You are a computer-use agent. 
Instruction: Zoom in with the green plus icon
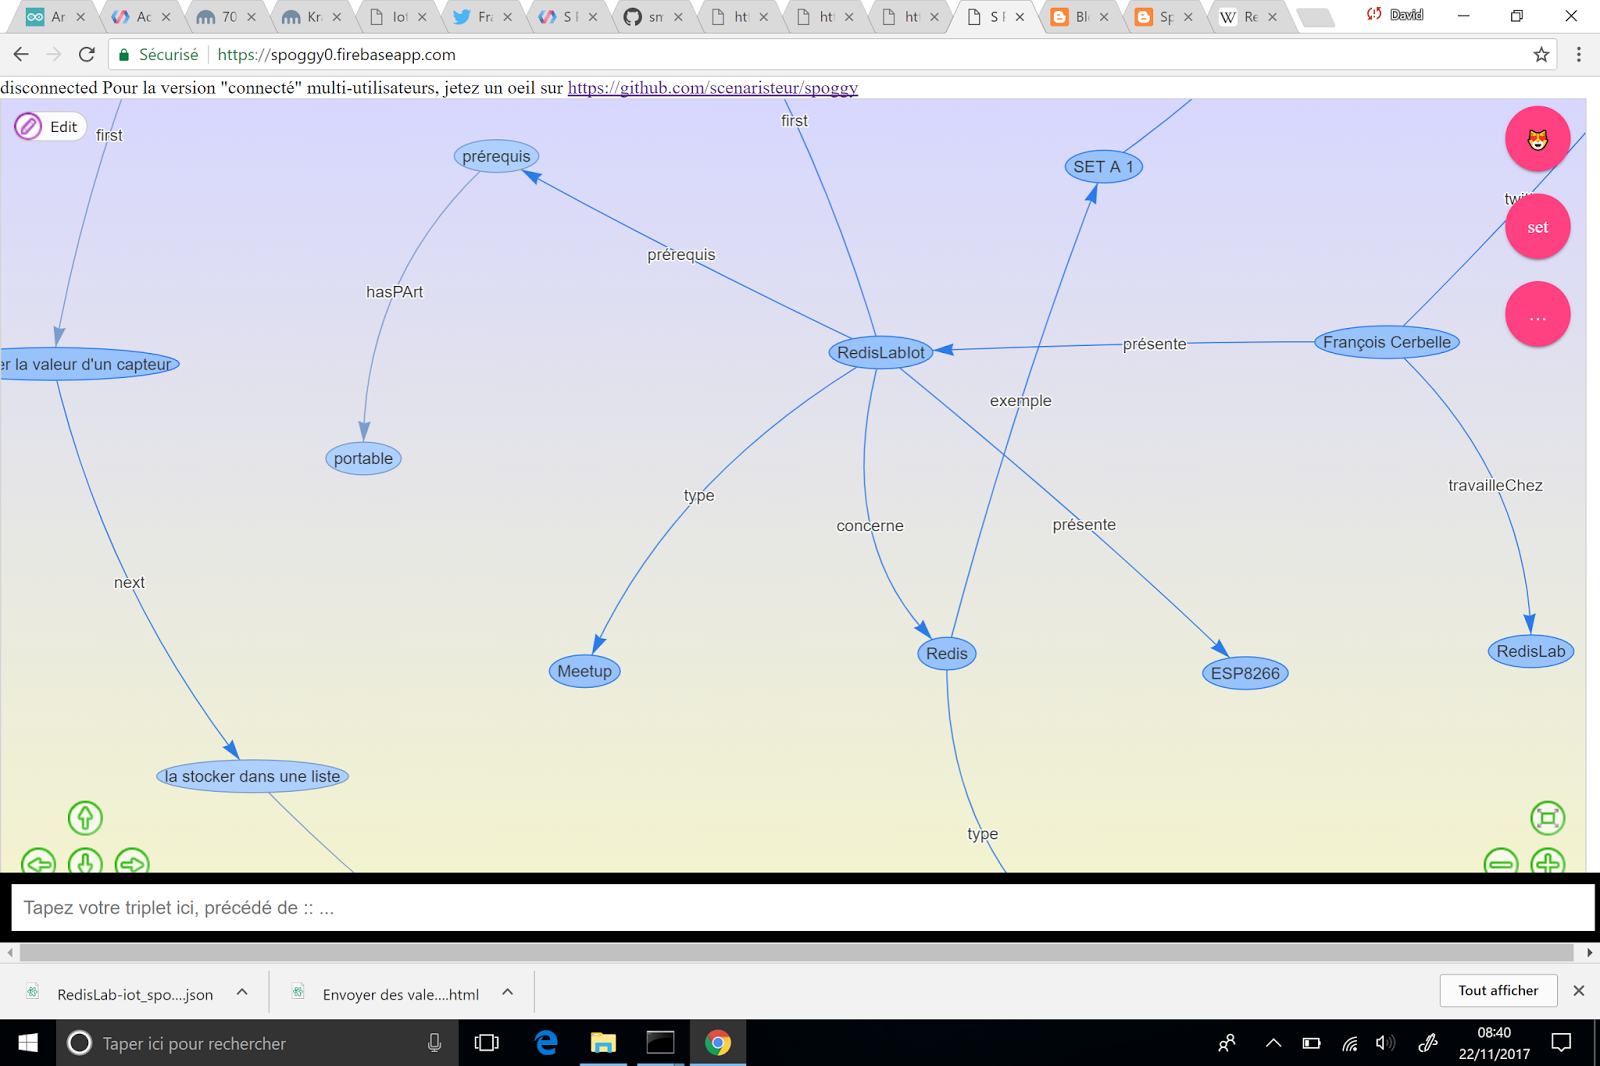pos(1547,862)
